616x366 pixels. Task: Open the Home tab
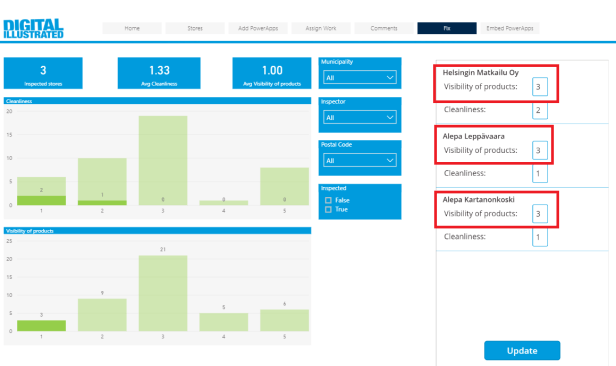[x=132, y=28]
